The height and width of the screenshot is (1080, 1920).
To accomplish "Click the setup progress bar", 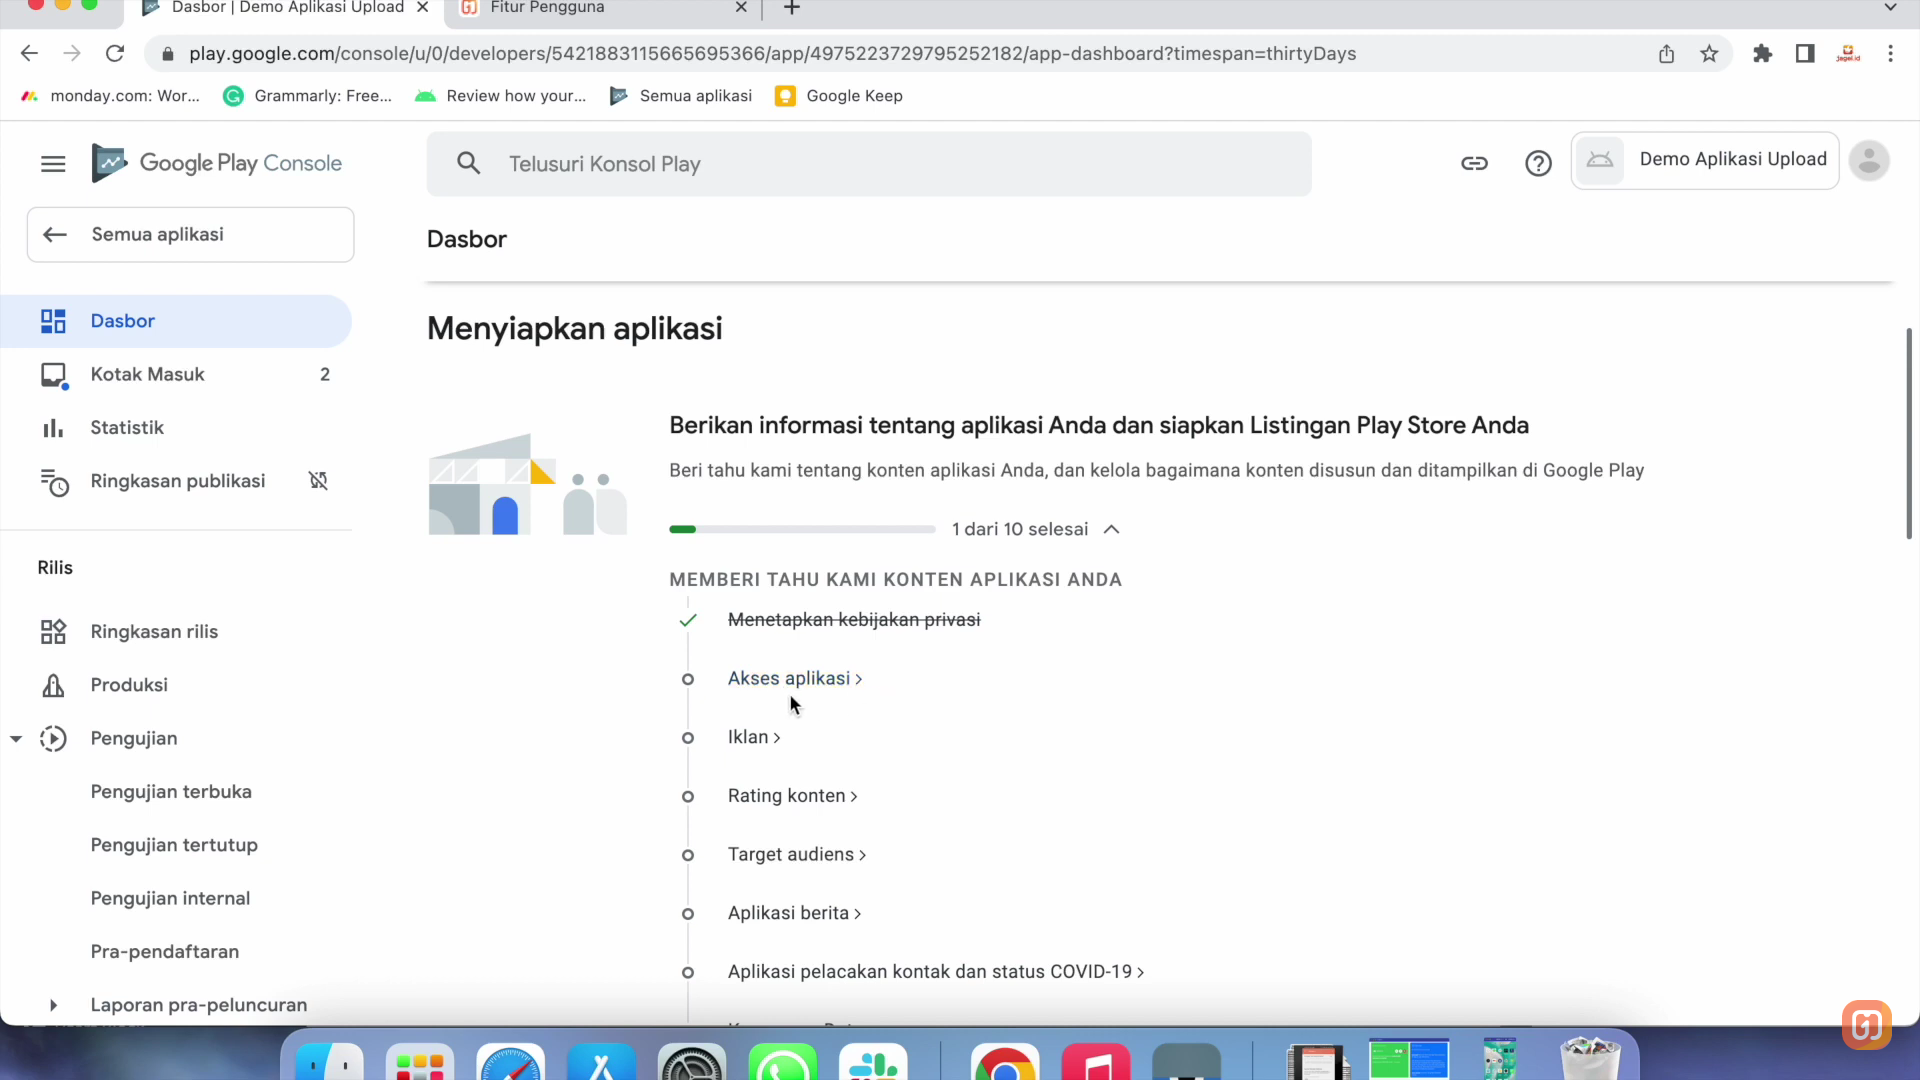I will [802, 529].
